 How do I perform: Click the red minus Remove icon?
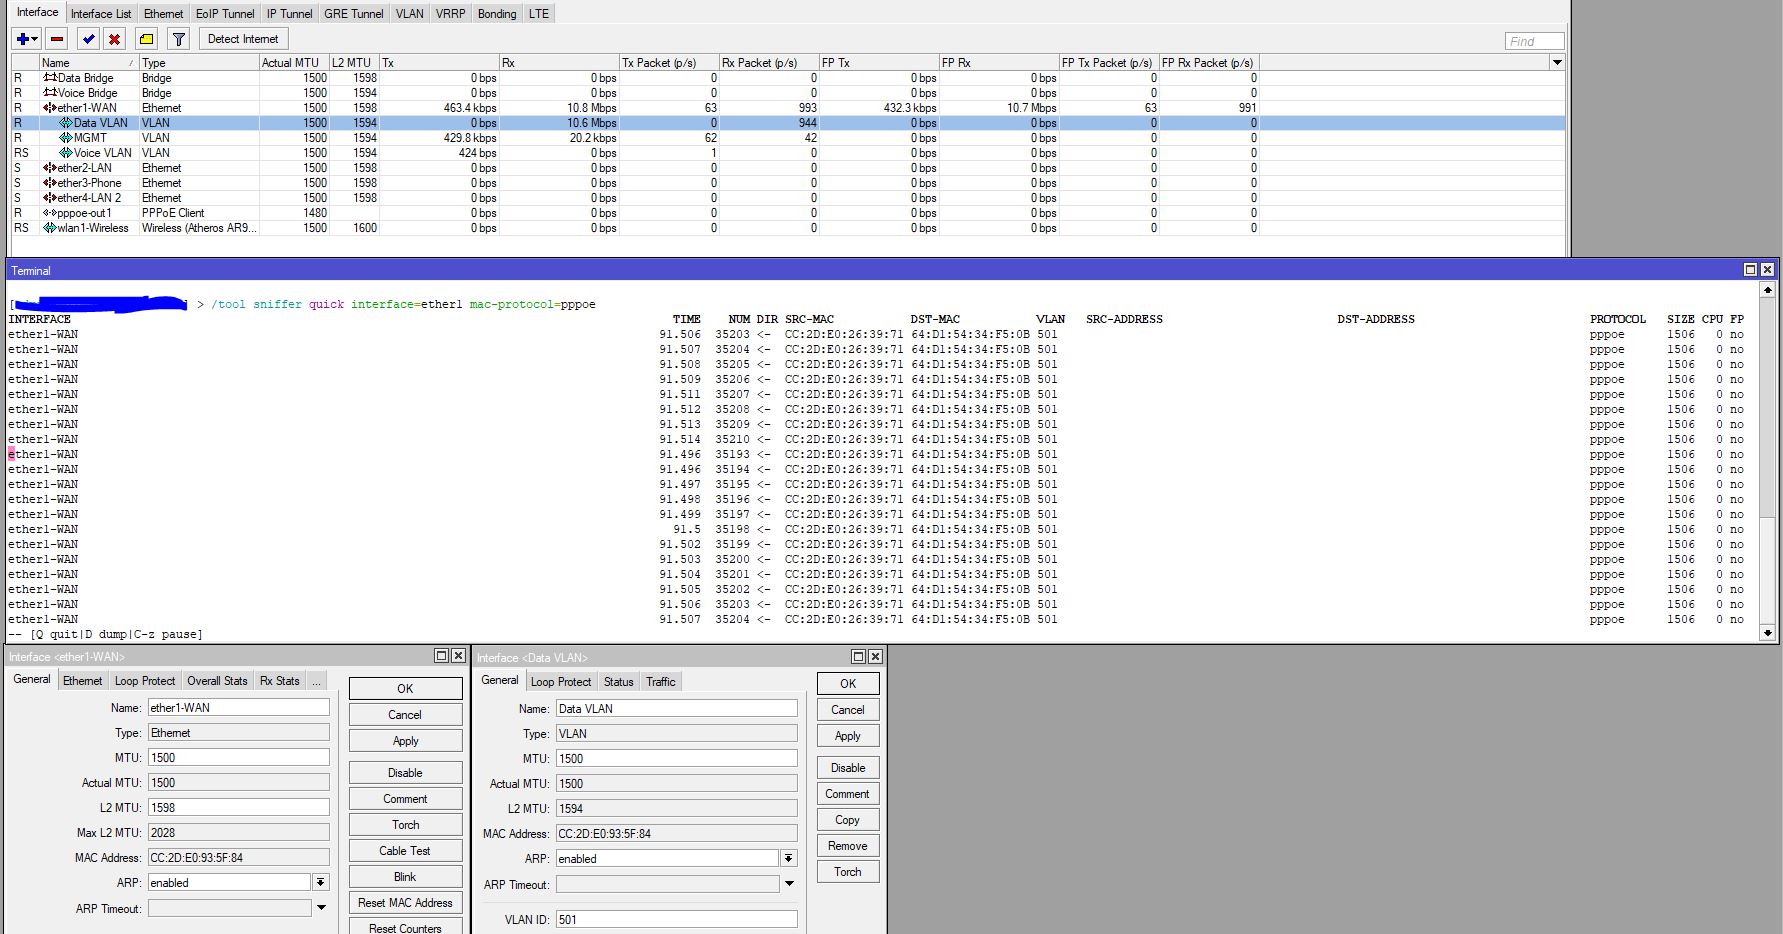click(x=57, y=39)
